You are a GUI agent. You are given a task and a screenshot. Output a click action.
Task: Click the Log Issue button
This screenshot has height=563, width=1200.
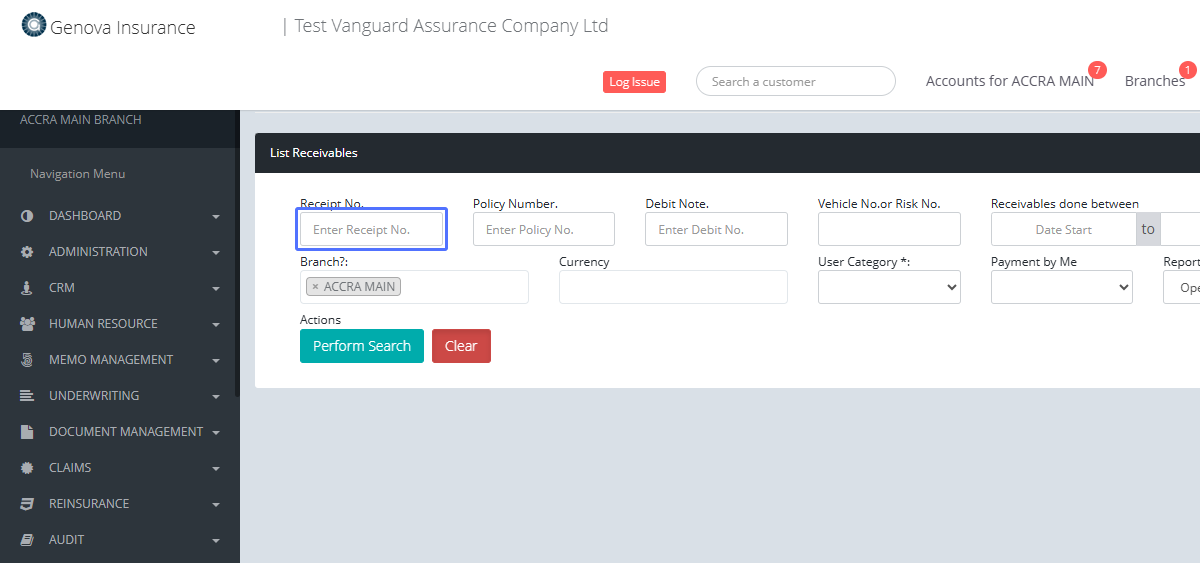click(634, 82)
